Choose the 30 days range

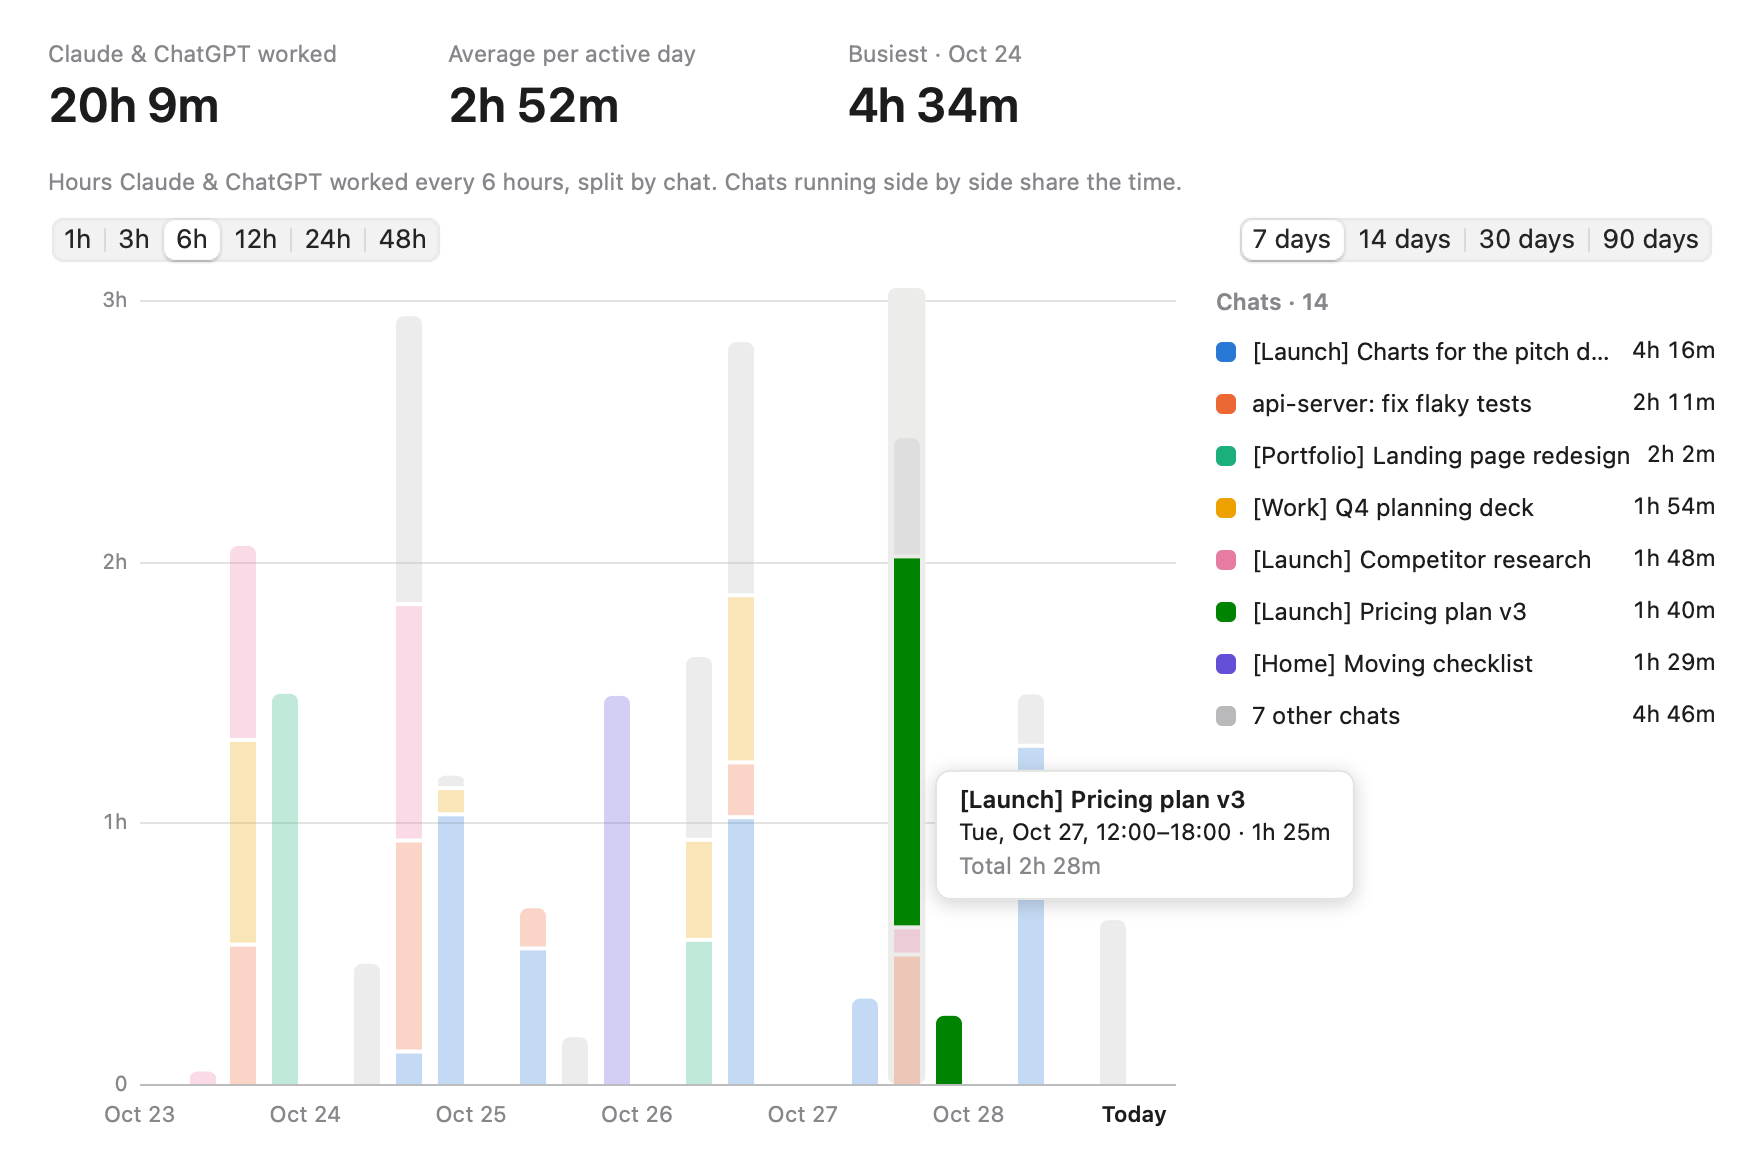[1527, 240]
